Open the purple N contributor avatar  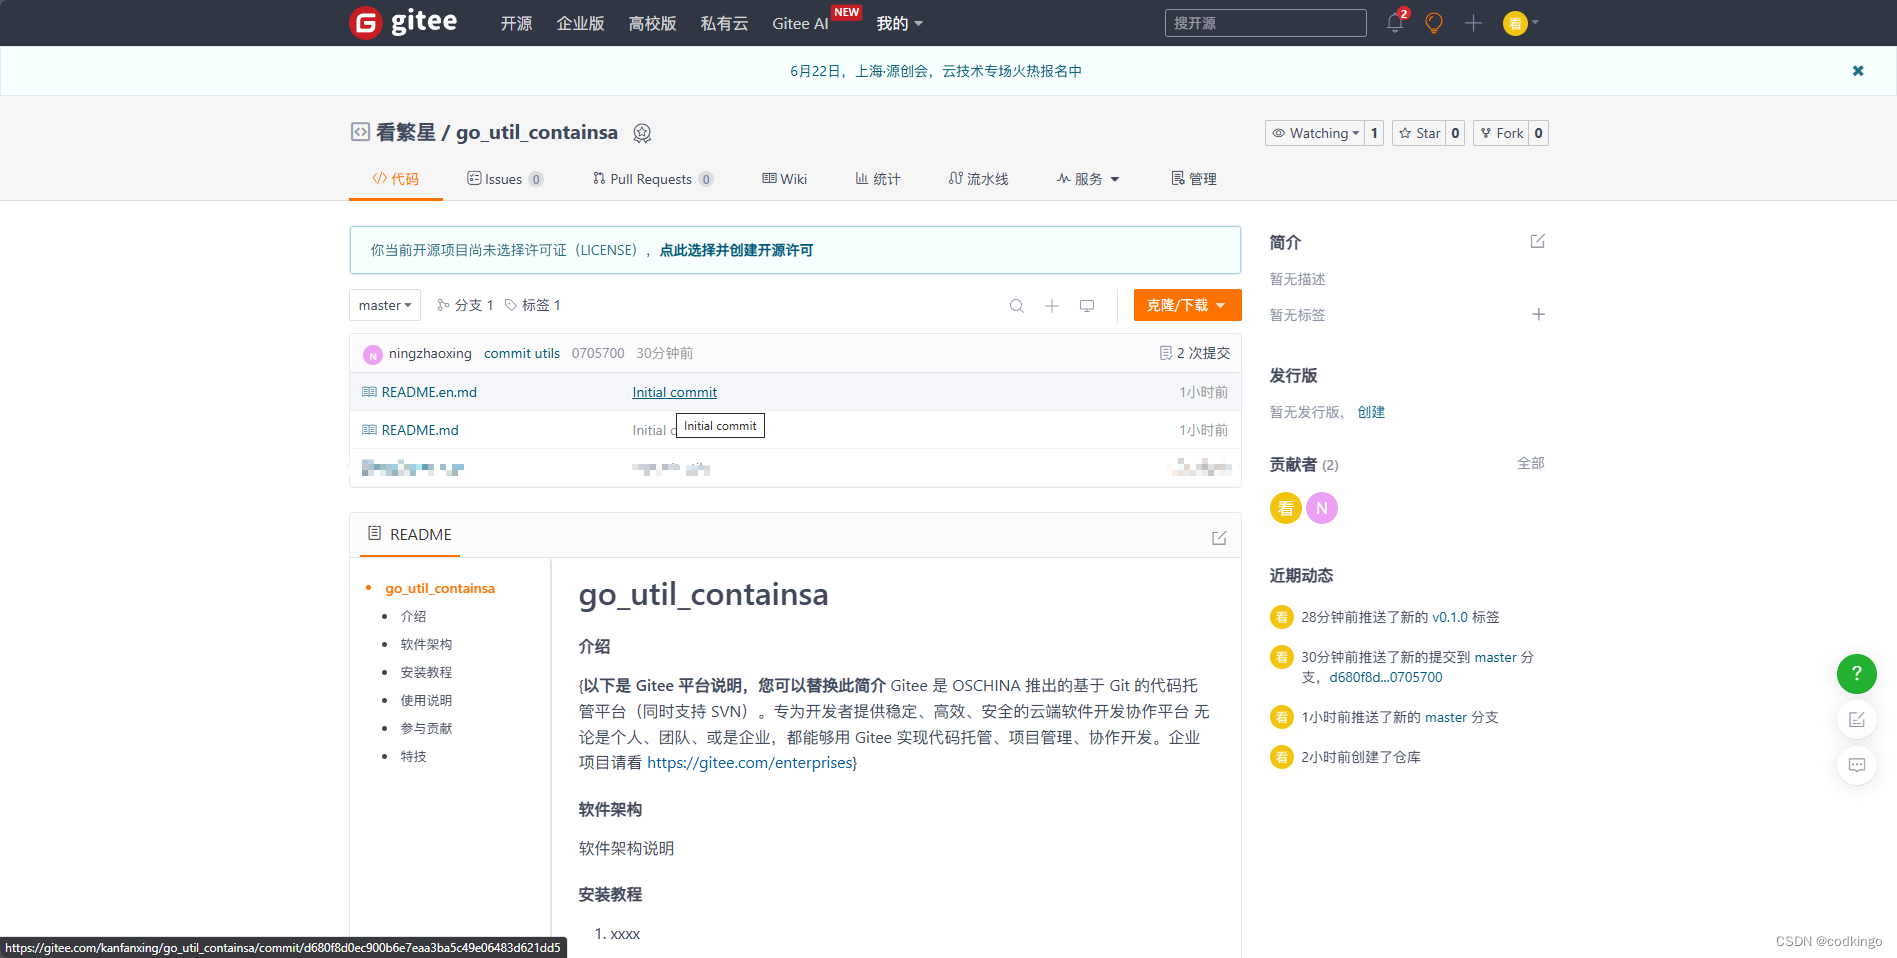pos(1322,508)
